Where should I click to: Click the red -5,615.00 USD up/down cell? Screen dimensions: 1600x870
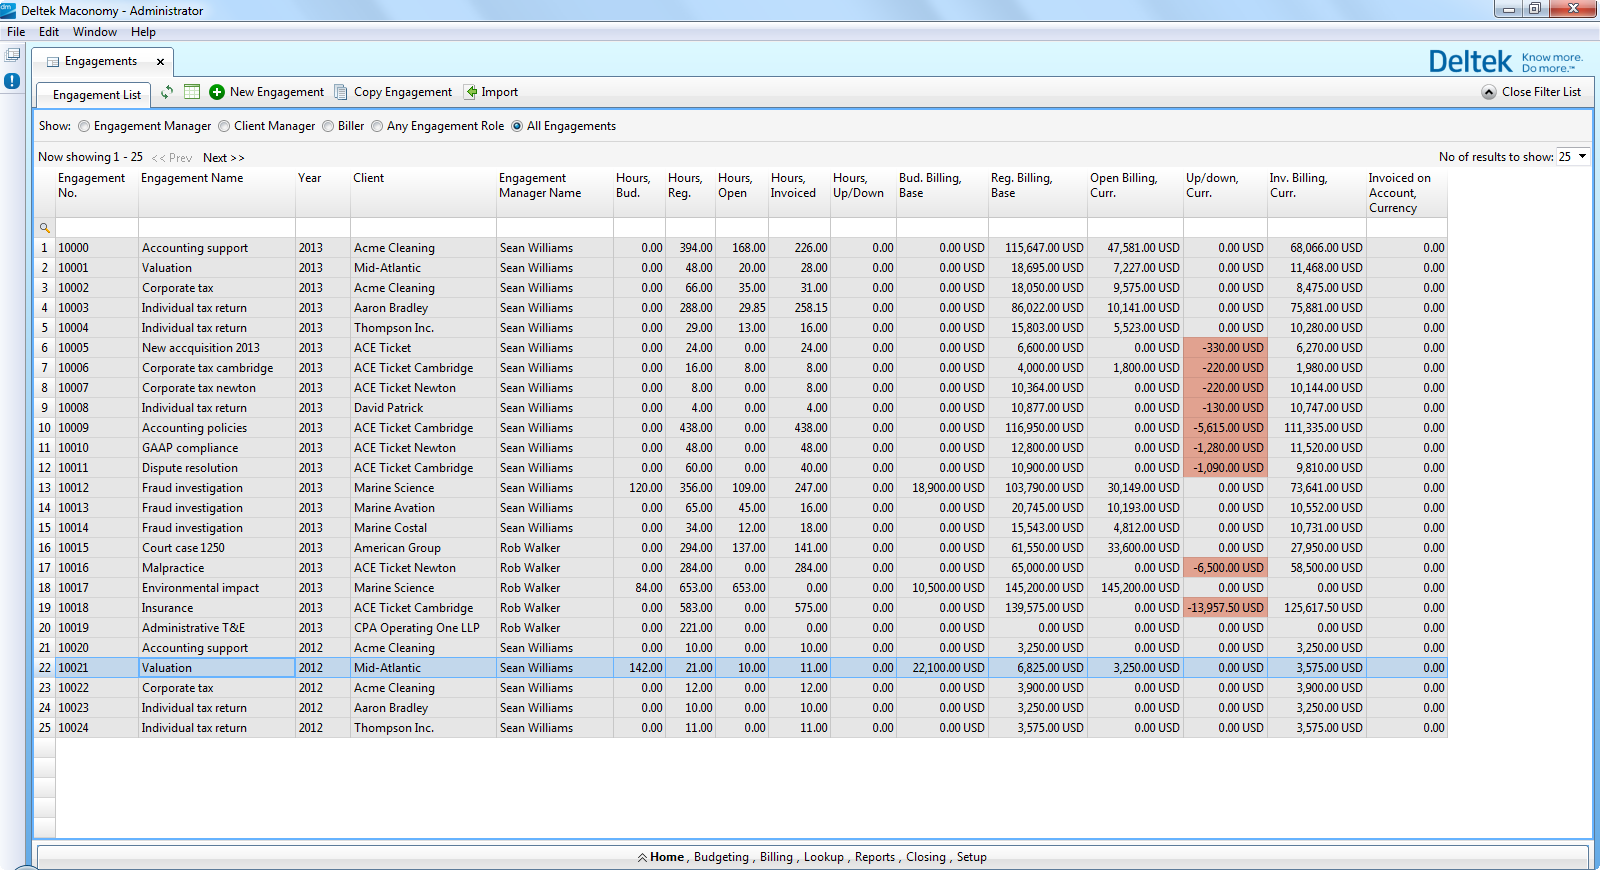(x=1225, y=428)
